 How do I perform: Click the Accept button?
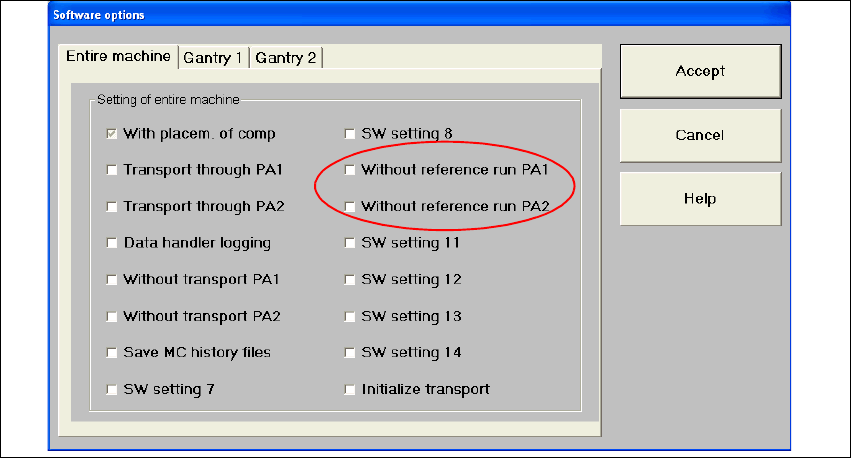point(700,71)
